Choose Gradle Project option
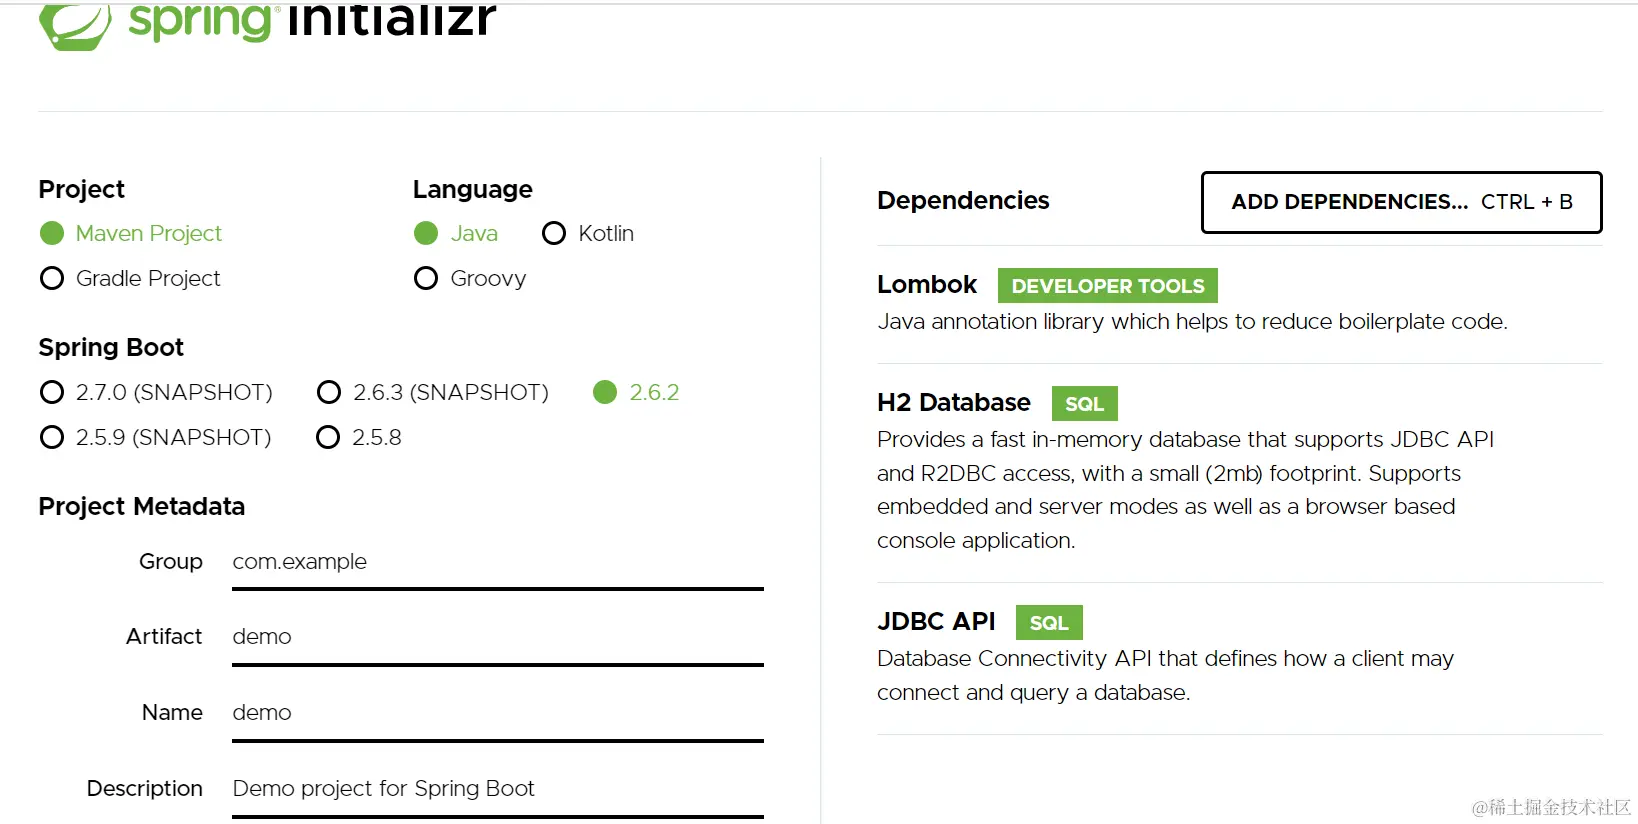Viewport: 1638px width, 824px height. point(52,278)
